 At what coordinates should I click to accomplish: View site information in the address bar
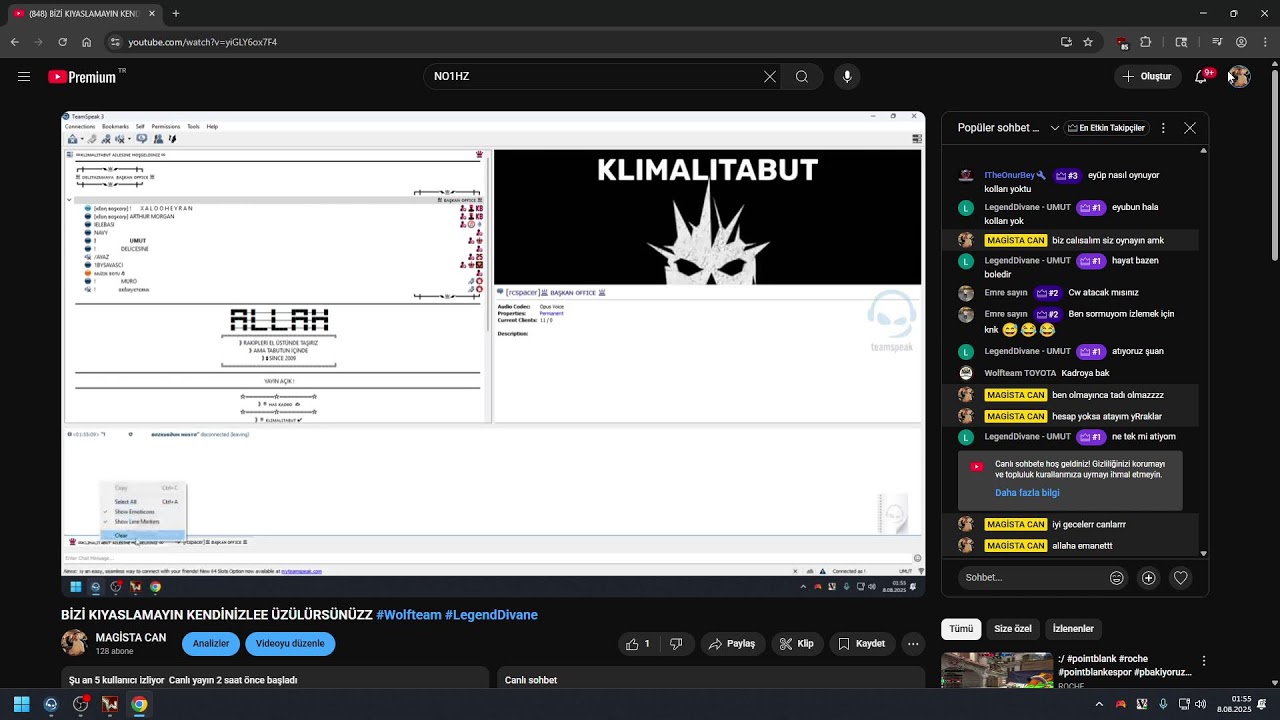click(x=115, y=42)
